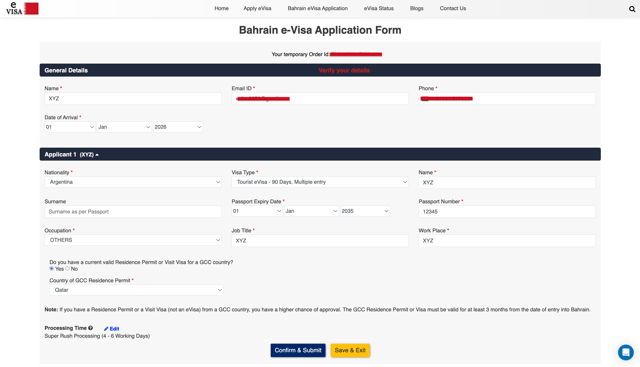Click the Job Title input field
The image size is (640, 367).
320,240
